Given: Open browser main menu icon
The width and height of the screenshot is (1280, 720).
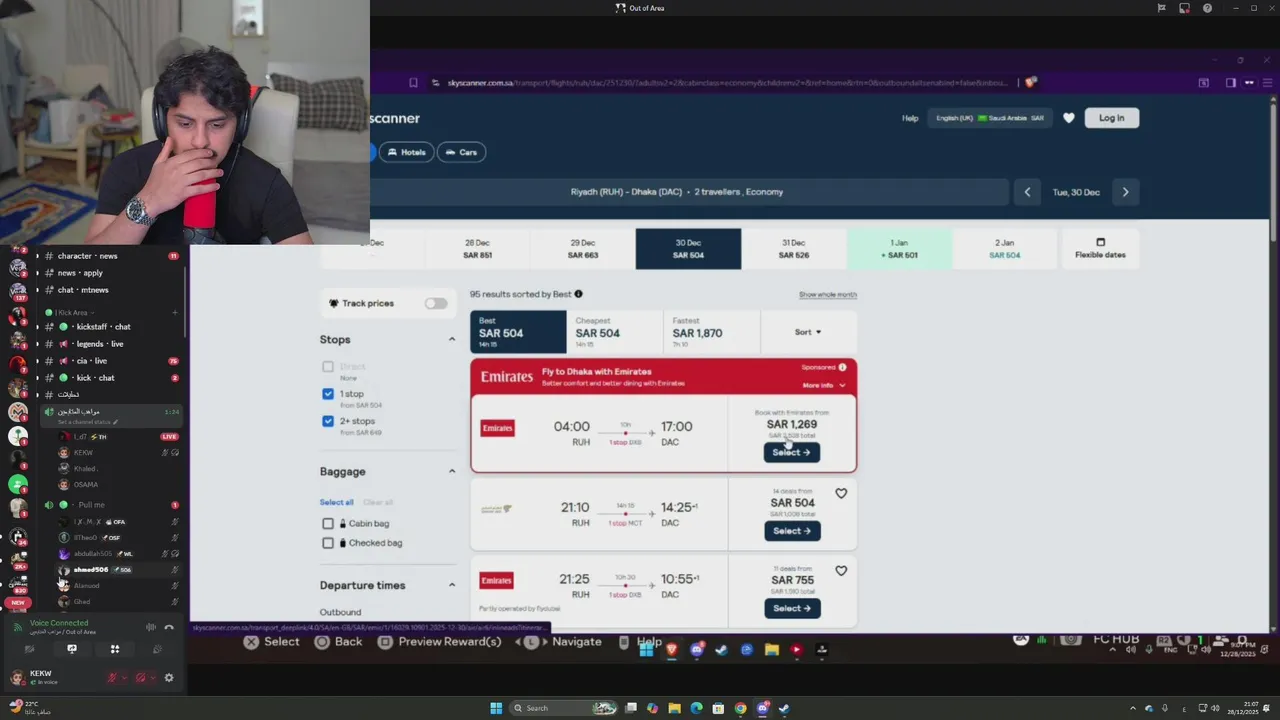Looking at the screenshot, I should [x=1267, y=83].
